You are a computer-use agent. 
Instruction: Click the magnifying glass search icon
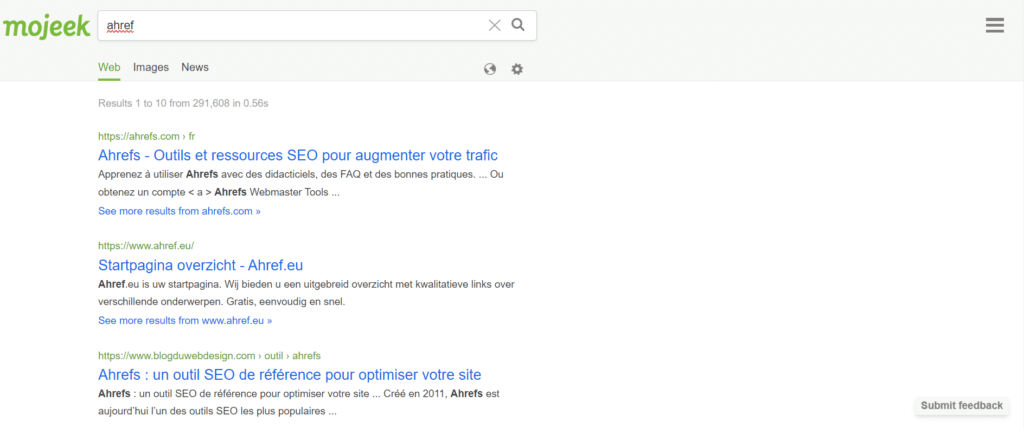[518, 25]
